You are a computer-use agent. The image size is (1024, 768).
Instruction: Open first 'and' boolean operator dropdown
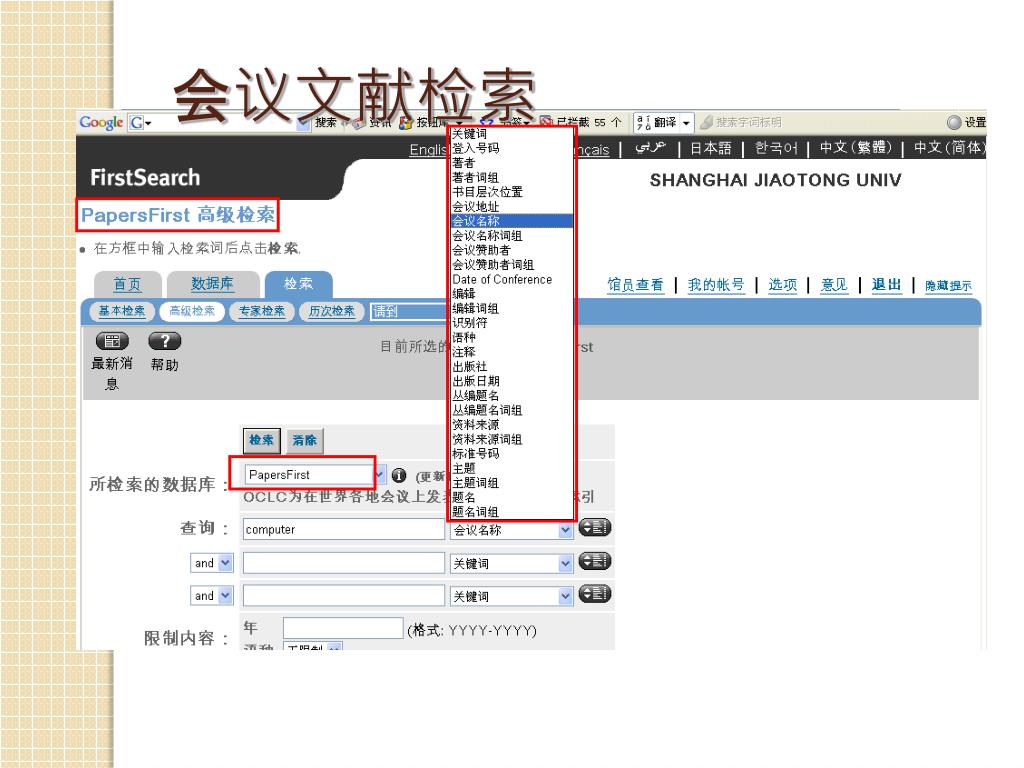(225, 562)
